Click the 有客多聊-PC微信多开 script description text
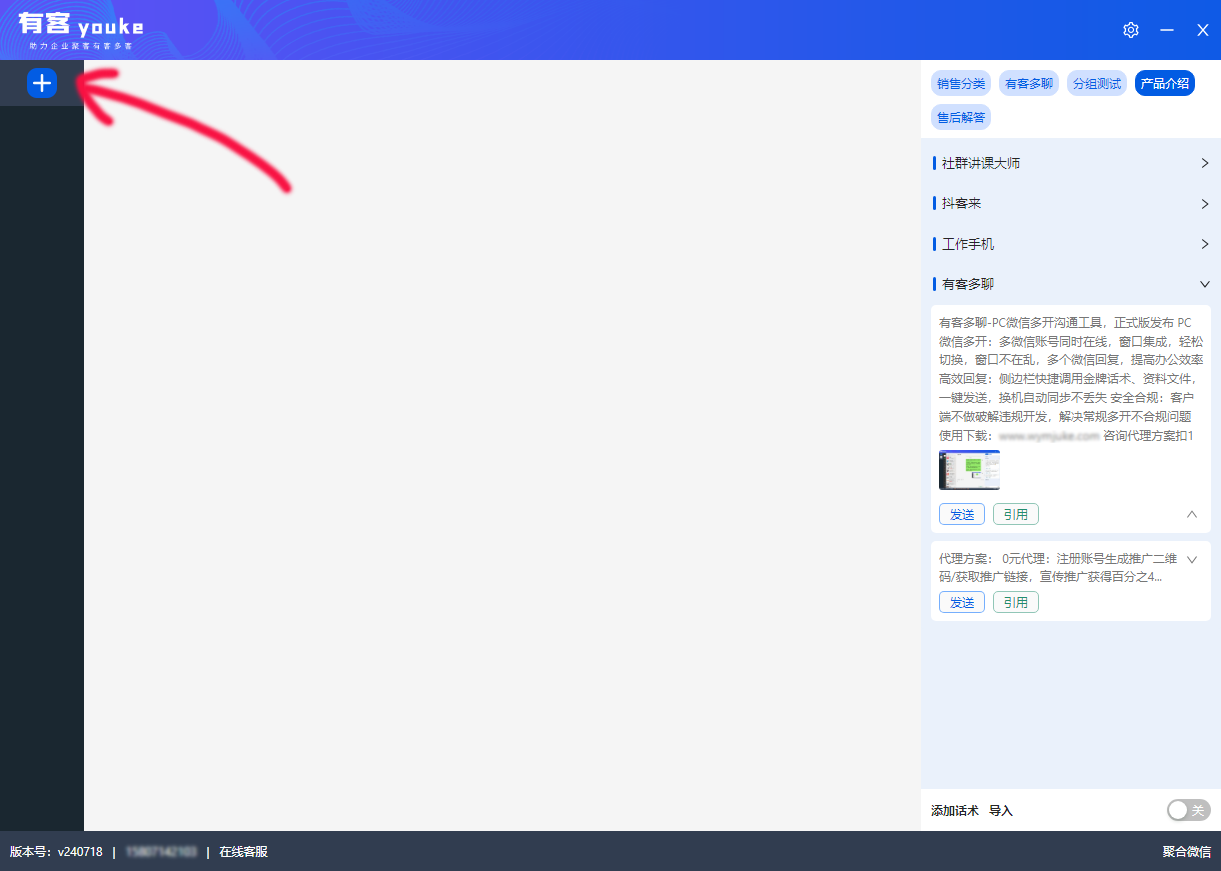Image resolution: width=1221 pixels, height=871 pixels. pyautogui.click(x=1071, y=379)
